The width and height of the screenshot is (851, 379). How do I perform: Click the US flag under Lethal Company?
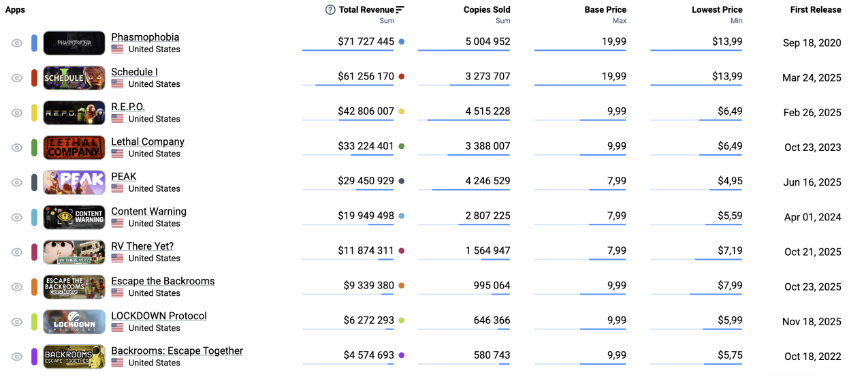[x=117, y=154]
